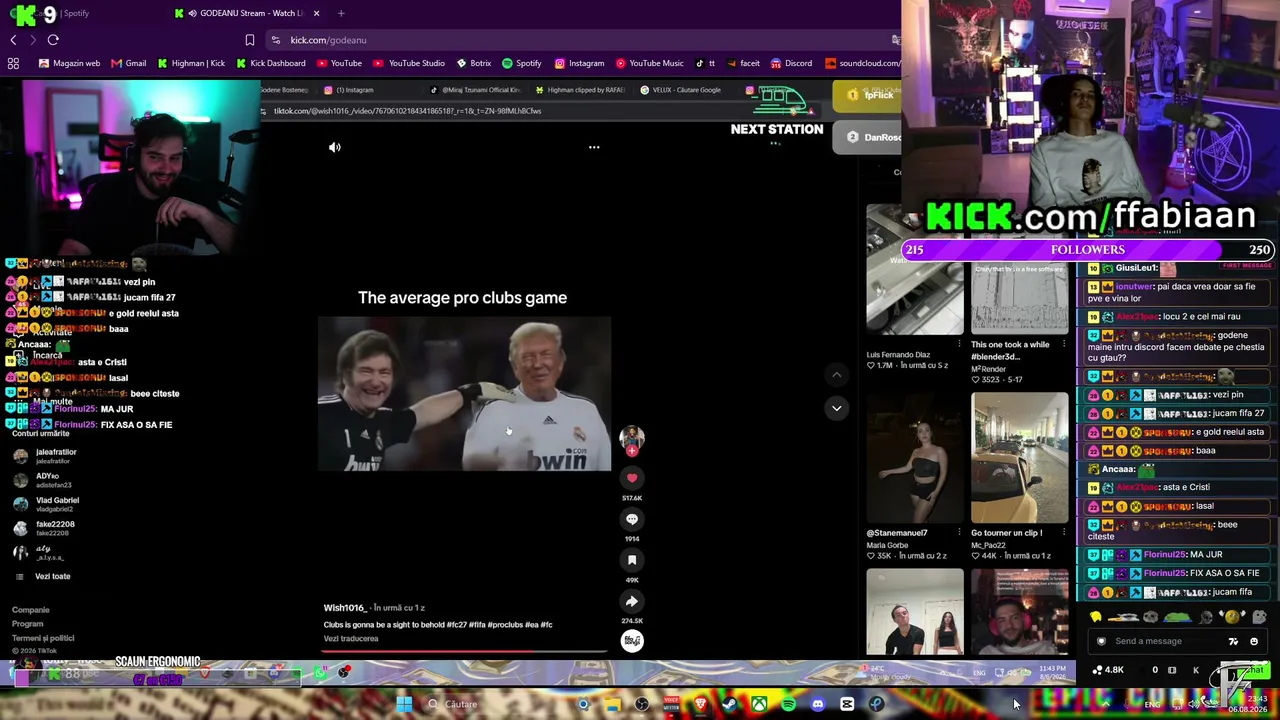Open Brave browser from the taskbar
Image resolution: width=1280 pixels, height=720 pixels.
pyautogui.click(x=701, y=704)
